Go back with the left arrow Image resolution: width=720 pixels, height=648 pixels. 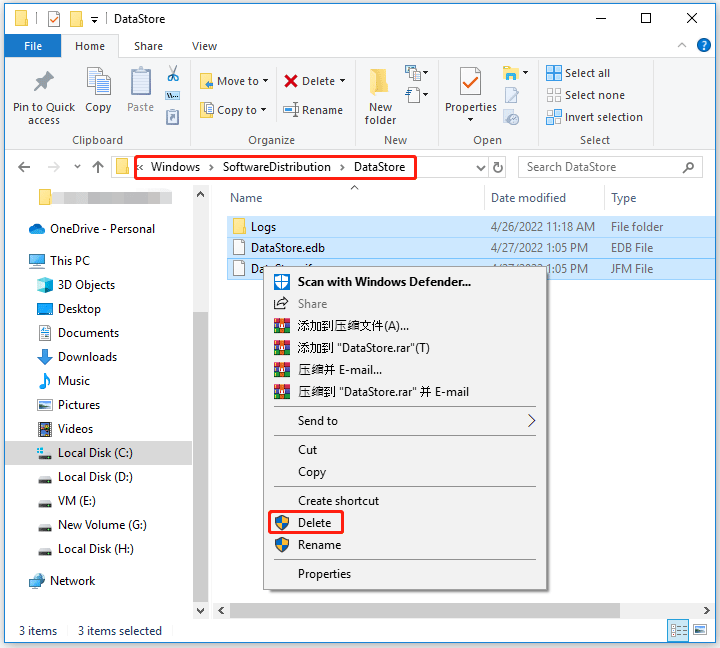coord(24,167)
